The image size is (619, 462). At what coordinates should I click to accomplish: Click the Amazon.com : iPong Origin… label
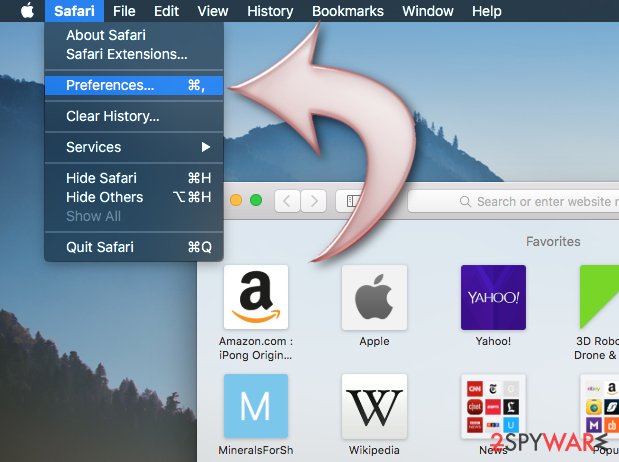(256, 348)
